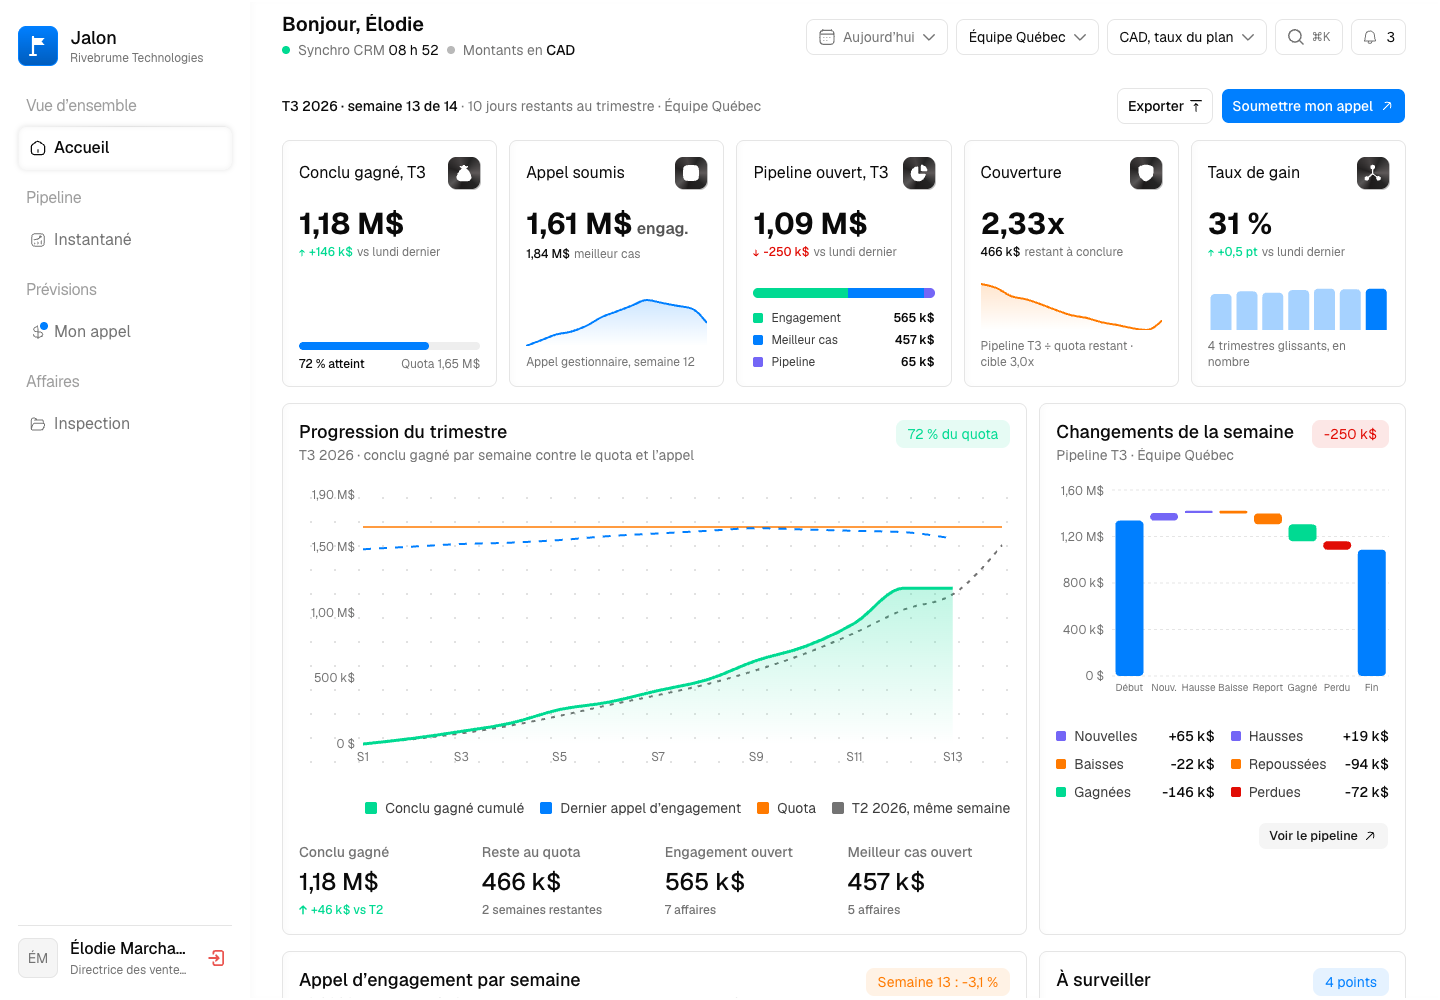This screenshot has height=1000, width=1440.
Task: Click the log out icon beside Élodie Marchand
Action: (x=216, y=958)
